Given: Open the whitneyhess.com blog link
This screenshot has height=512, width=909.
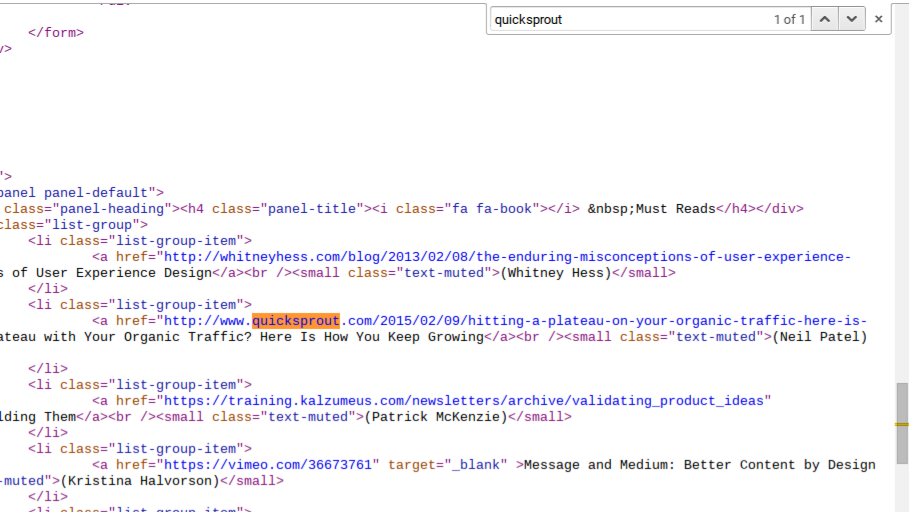Looking at the screenshot, I should pyautogui.click(x=507, y=257).
